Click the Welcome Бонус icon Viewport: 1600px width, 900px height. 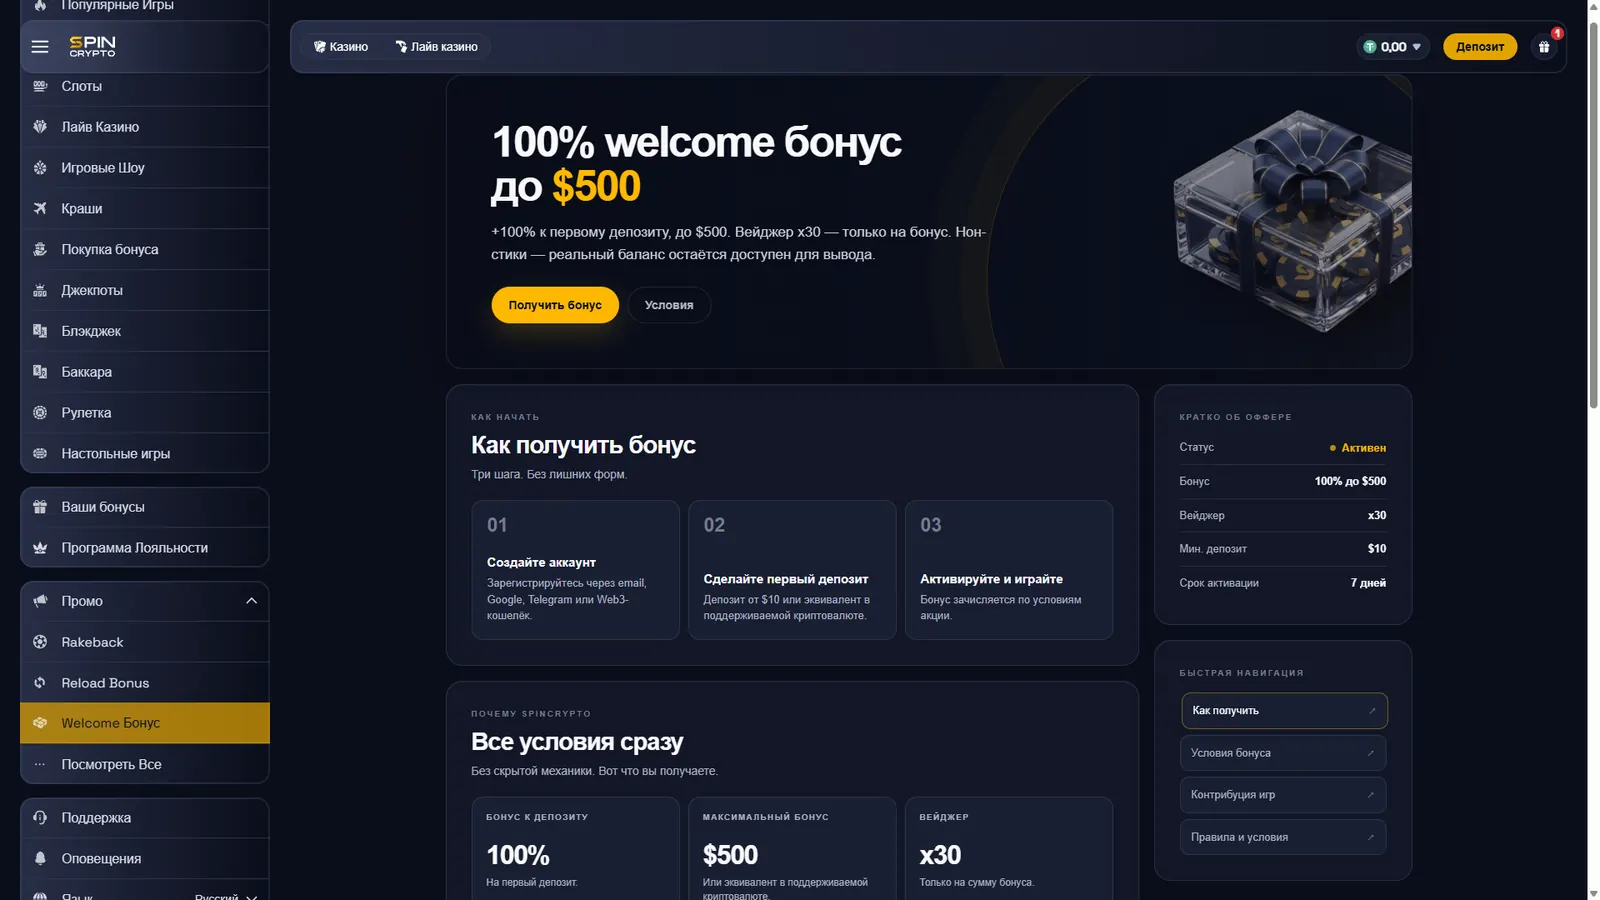pos(40,723)
